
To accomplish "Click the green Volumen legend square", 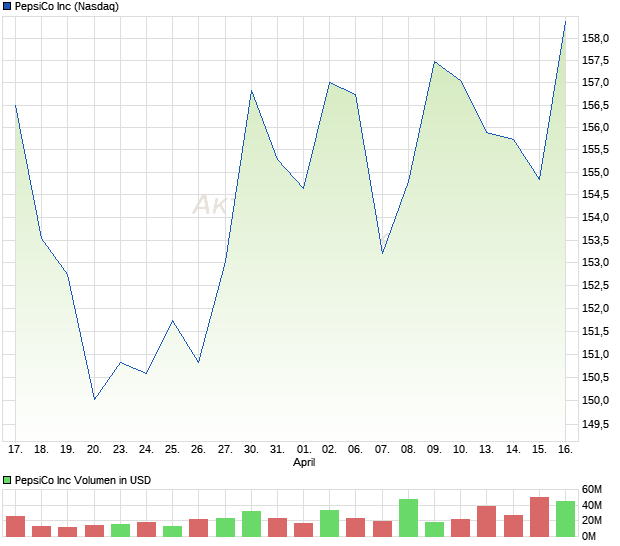I will (x=7, y=480).
